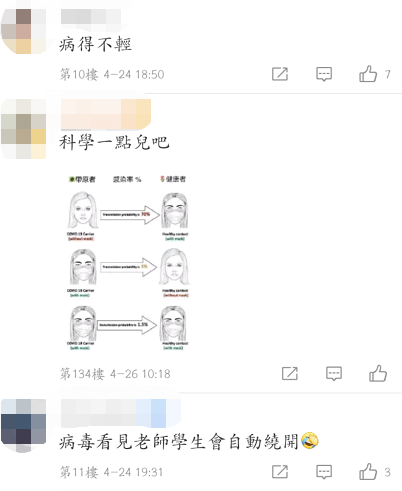The image size is (402, 491).
Task: Select the comment text 病得不輕
Action: 95,44
